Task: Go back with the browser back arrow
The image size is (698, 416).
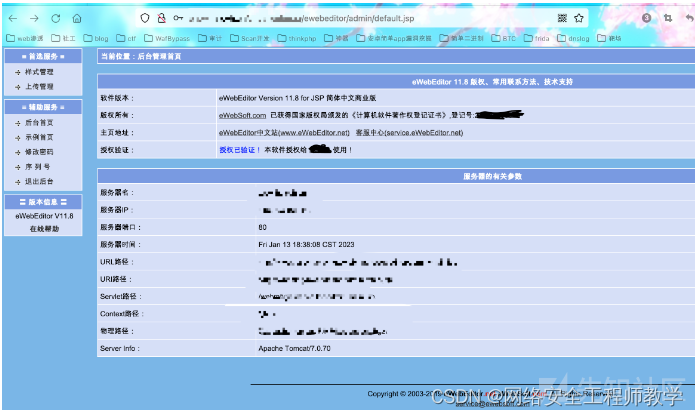Action: (x=12, y=18)
